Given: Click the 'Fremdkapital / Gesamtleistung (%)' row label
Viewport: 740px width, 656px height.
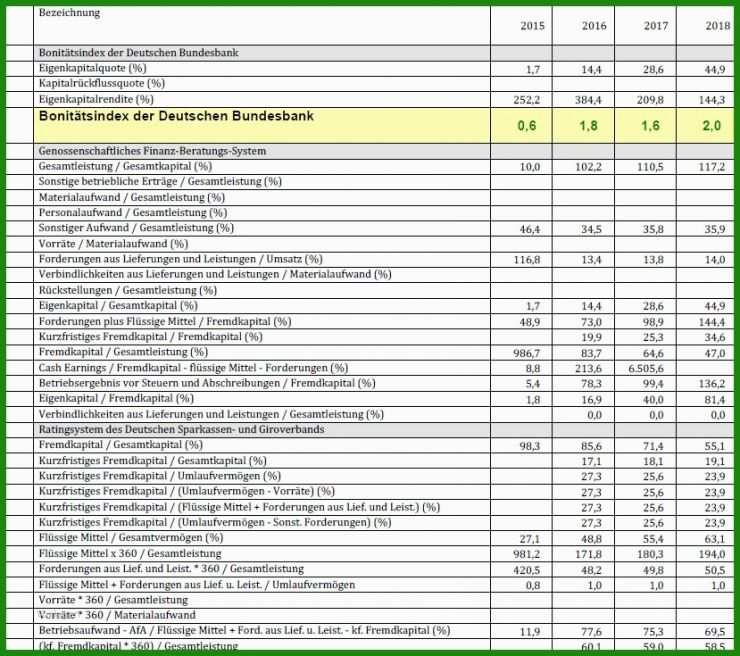Looking at the screenshot, I should [123, 353].
